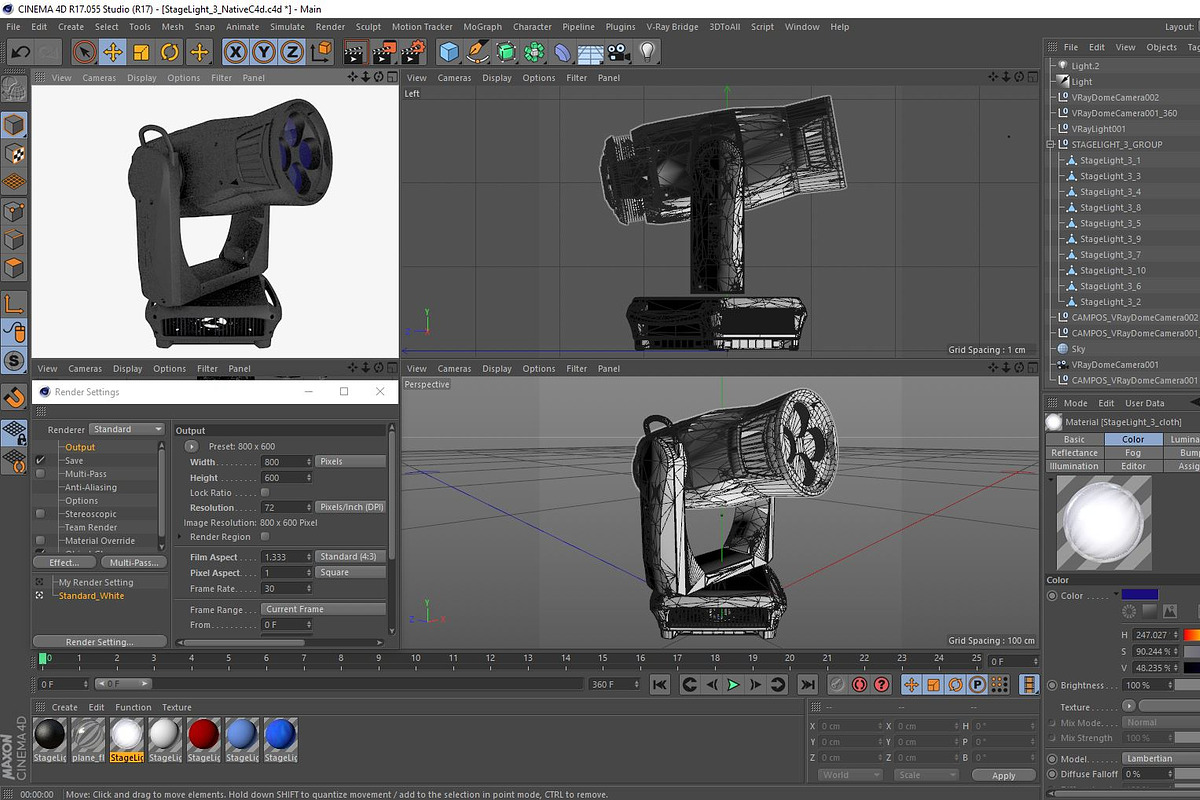This screenshot has width=1200, height=800.
Task: Toggle the Render Region checkbox
Action: [265, 537]
